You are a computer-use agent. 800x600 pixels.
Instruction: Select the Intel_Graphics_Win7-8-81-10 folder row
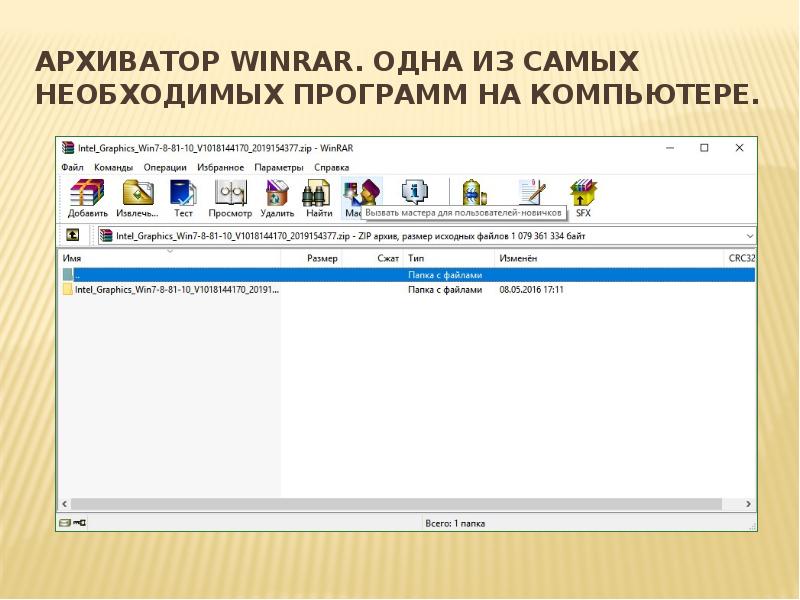tap(407, 289)
